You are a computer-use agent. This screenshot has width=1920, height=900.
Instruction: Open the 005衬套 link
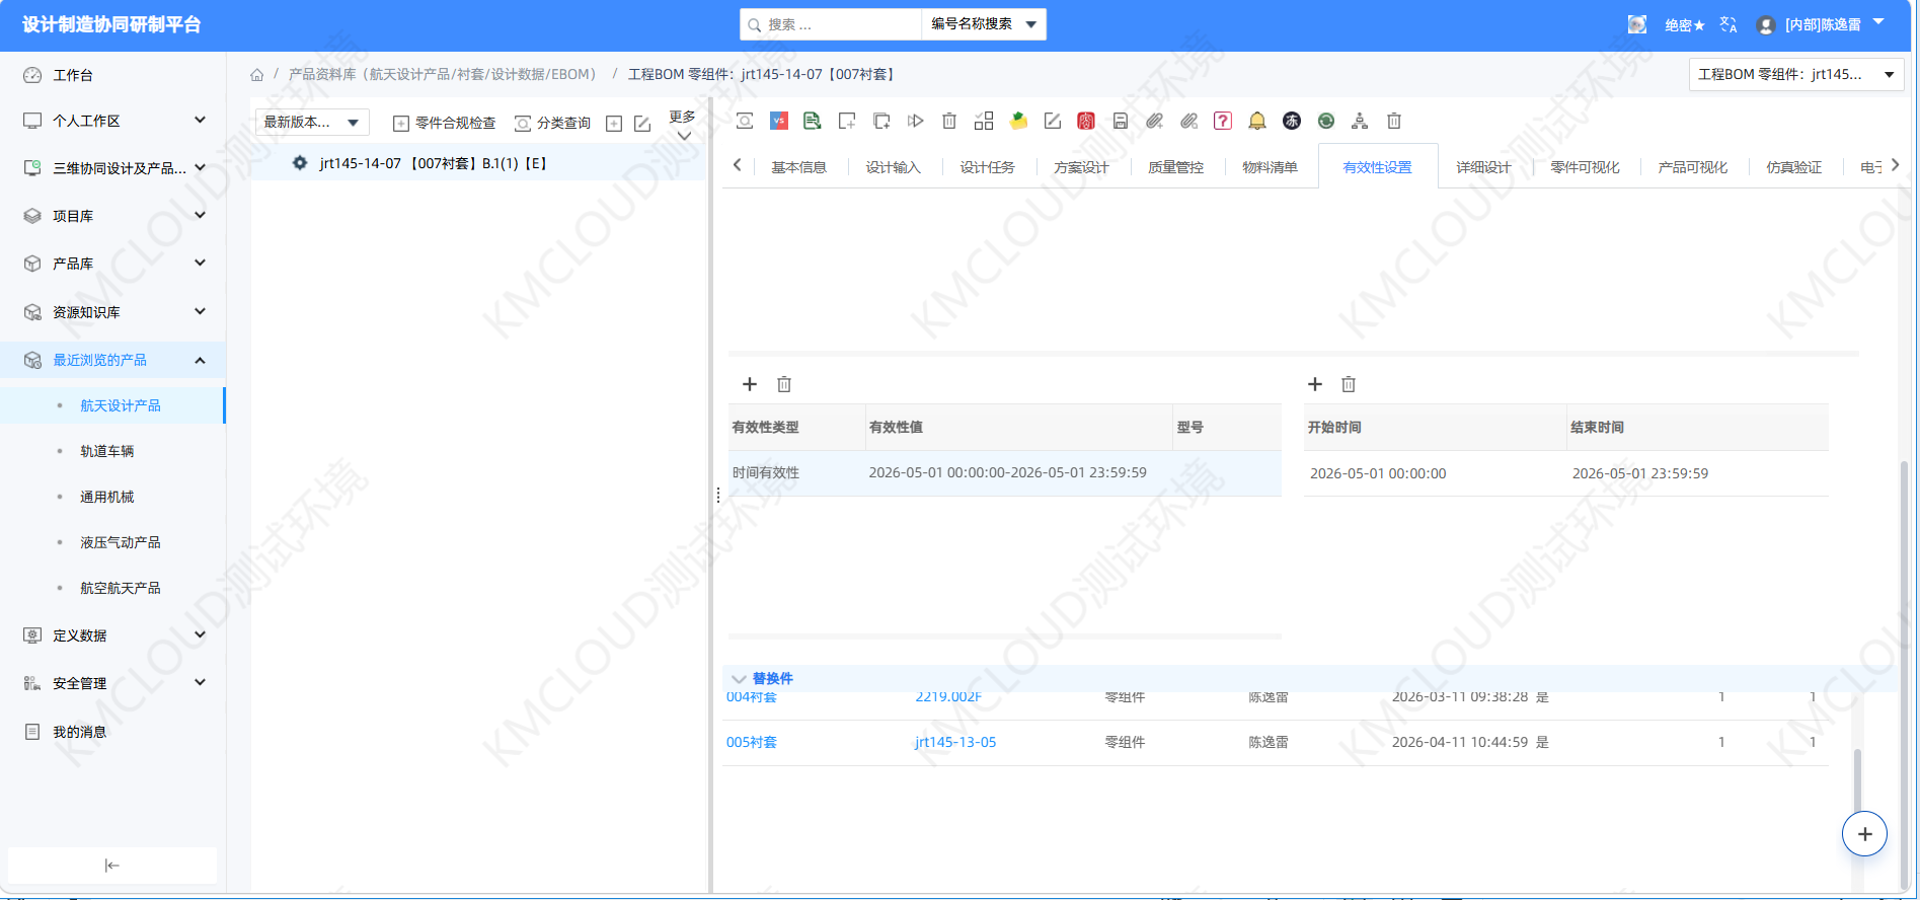click(x=752, y=742)
